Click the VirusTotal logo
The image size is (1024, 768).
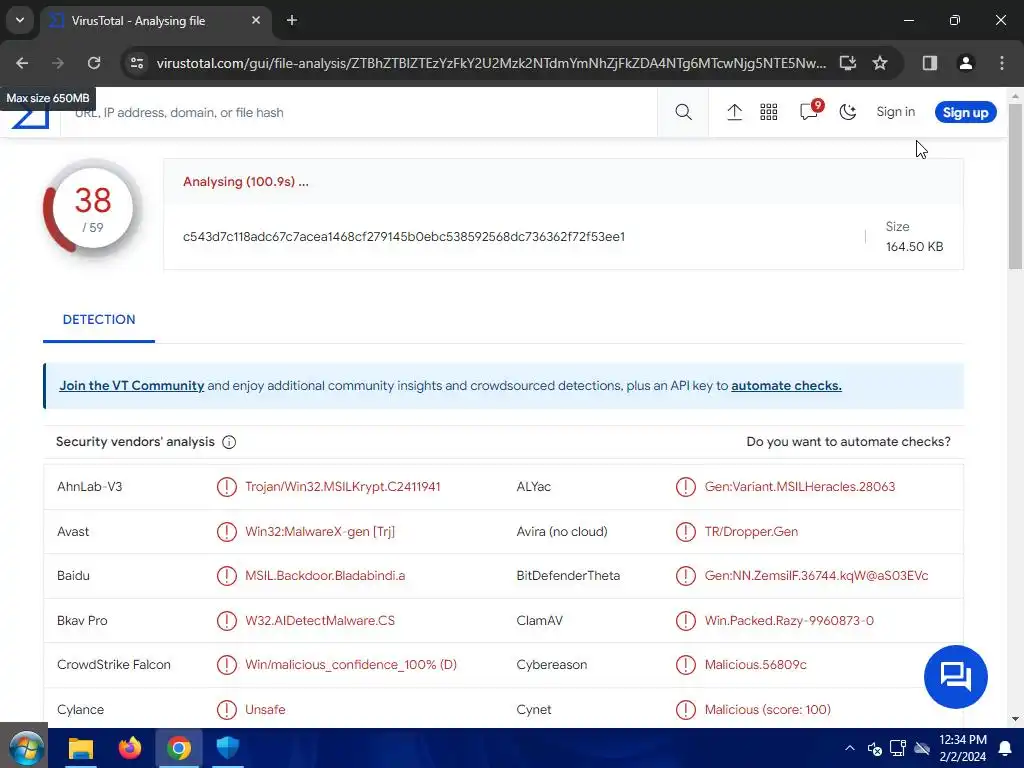[31, 119]
